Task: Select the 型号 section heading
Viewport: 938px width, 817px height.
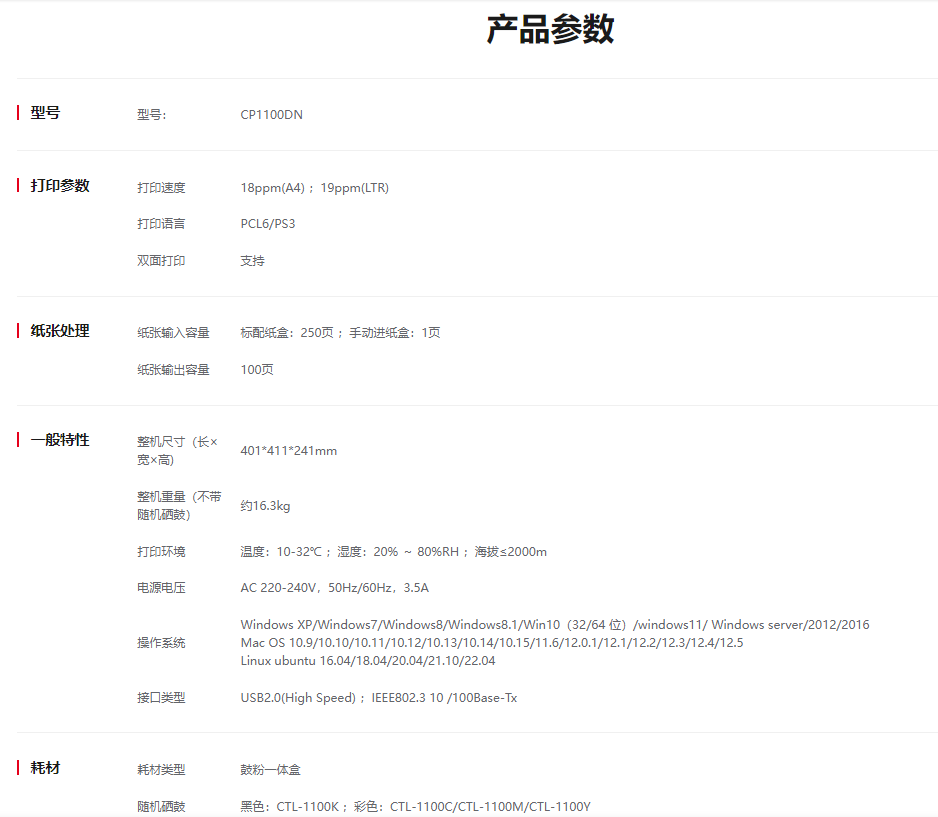Action: click(x=45, y=113)
